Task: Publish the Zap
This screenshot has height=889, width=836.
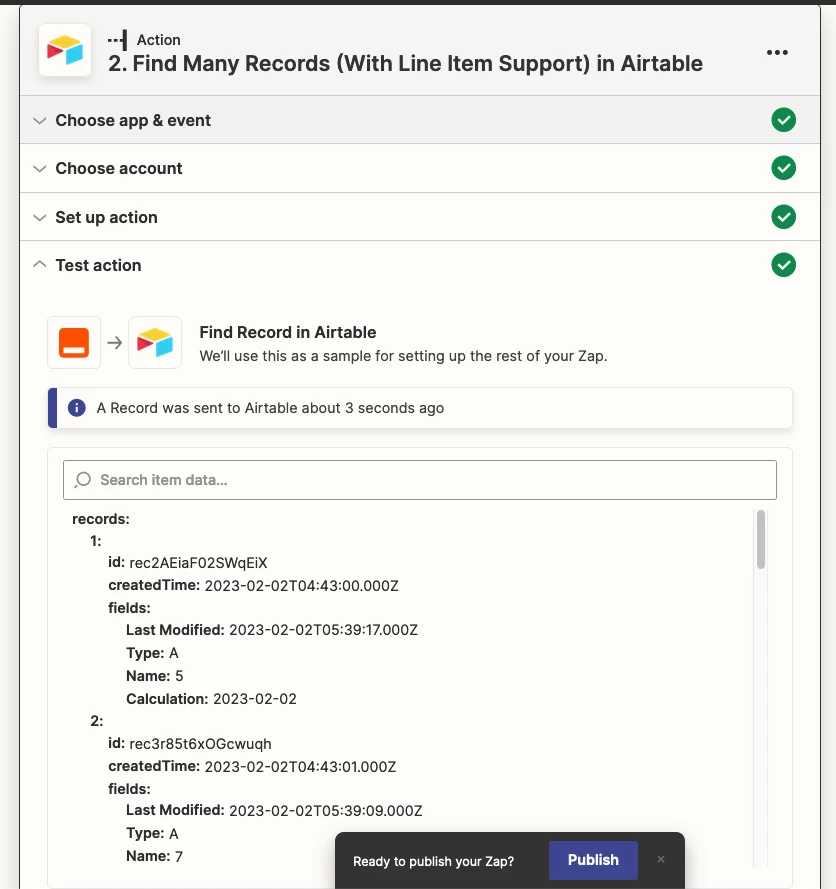Action: (593, 860)
